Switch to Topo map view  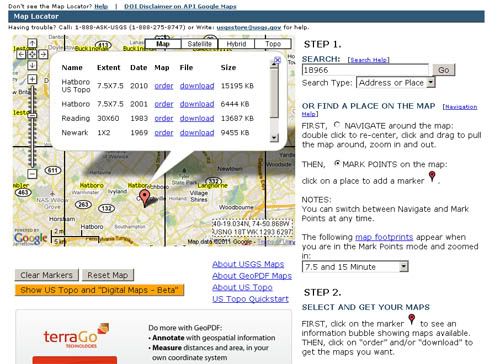point(273,44)
